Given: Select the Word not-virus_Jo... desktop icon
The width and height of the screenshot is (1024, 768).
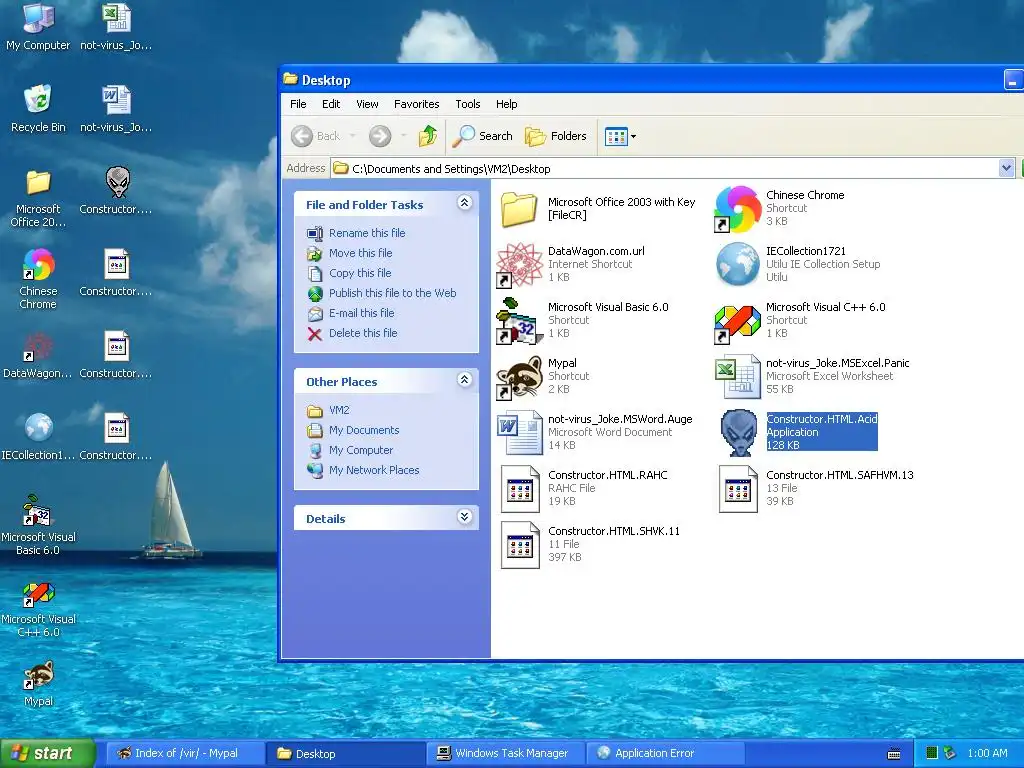Looking at the screenshot, I should pos(116,108).
